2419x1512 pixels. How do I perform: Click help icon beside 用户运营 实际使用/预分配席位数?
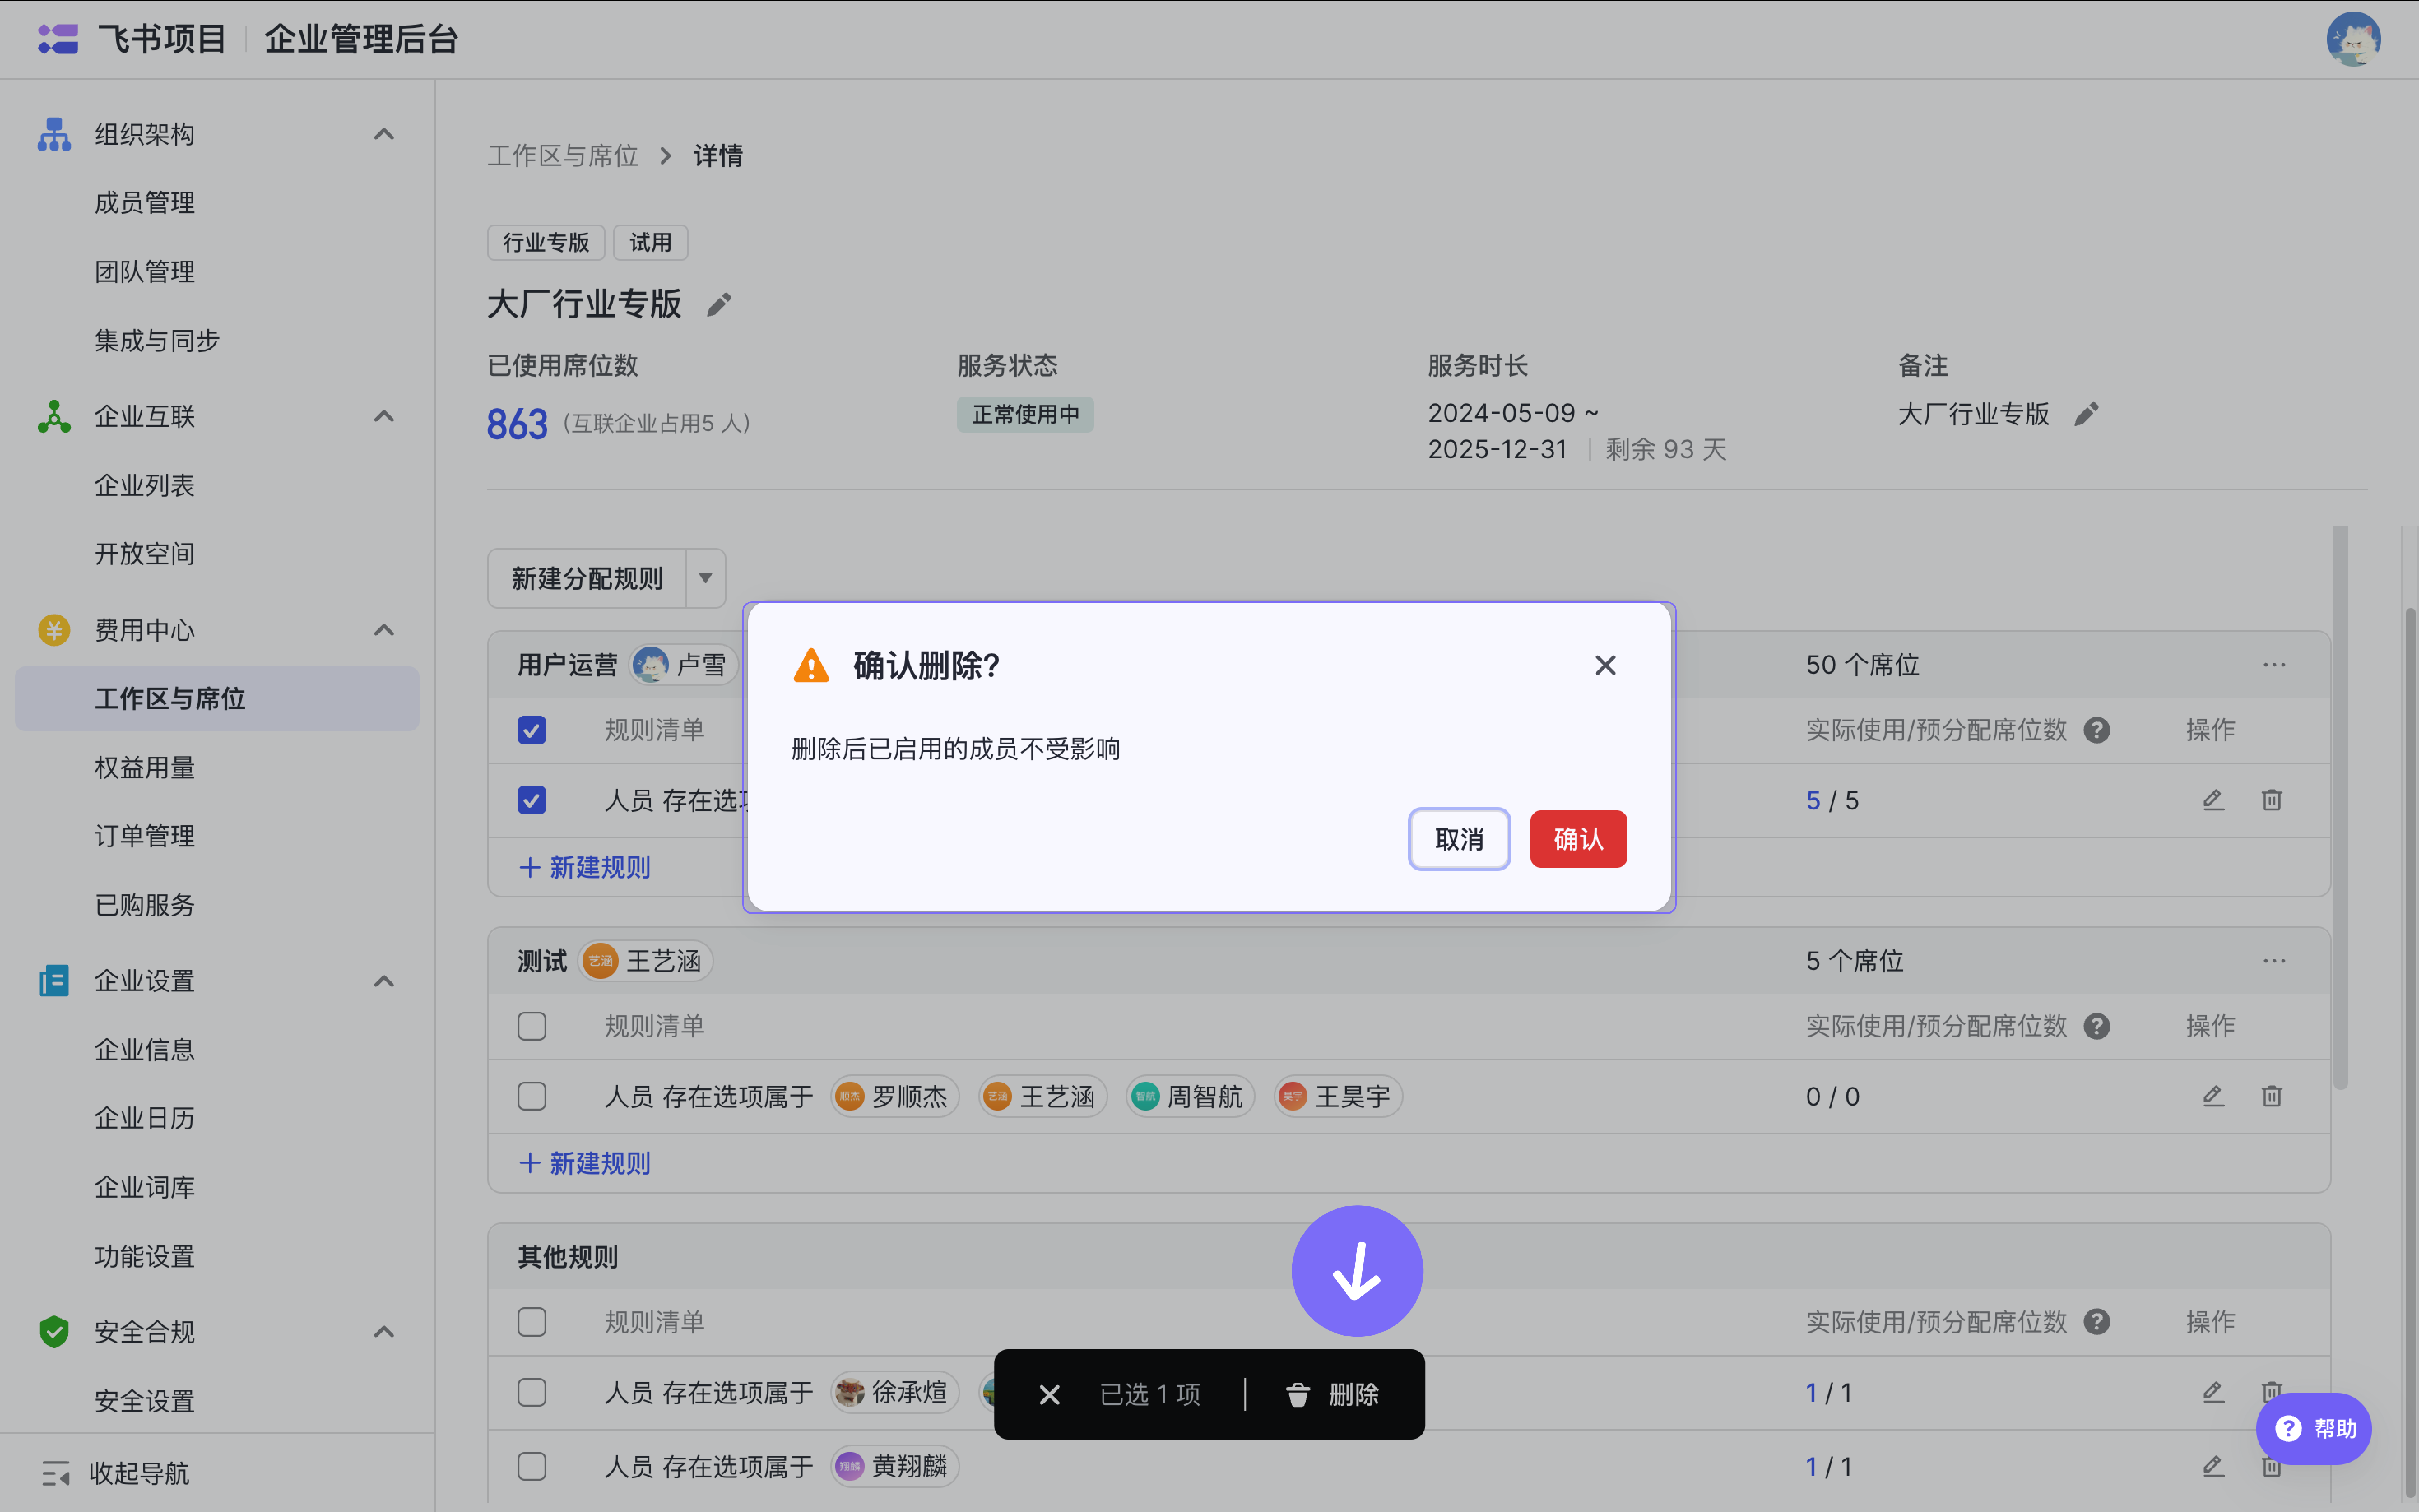point(2097,730)
